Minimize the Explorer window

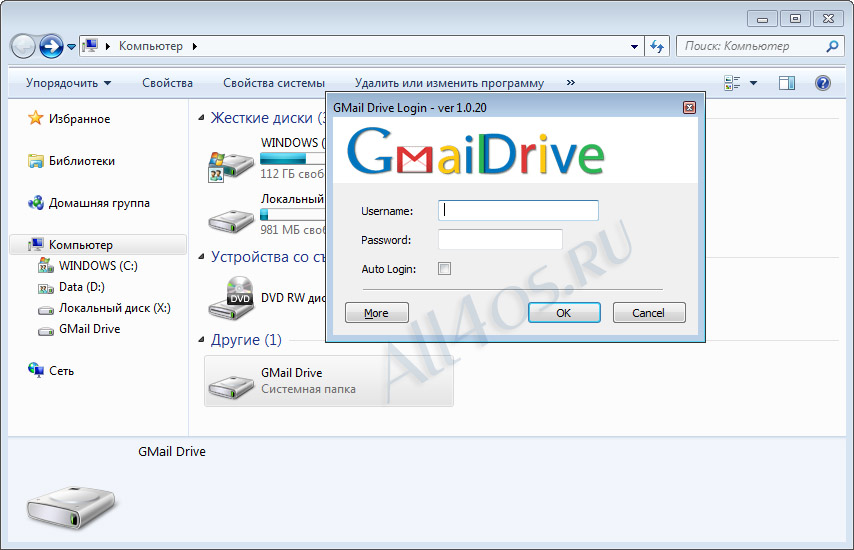(762, 19)
